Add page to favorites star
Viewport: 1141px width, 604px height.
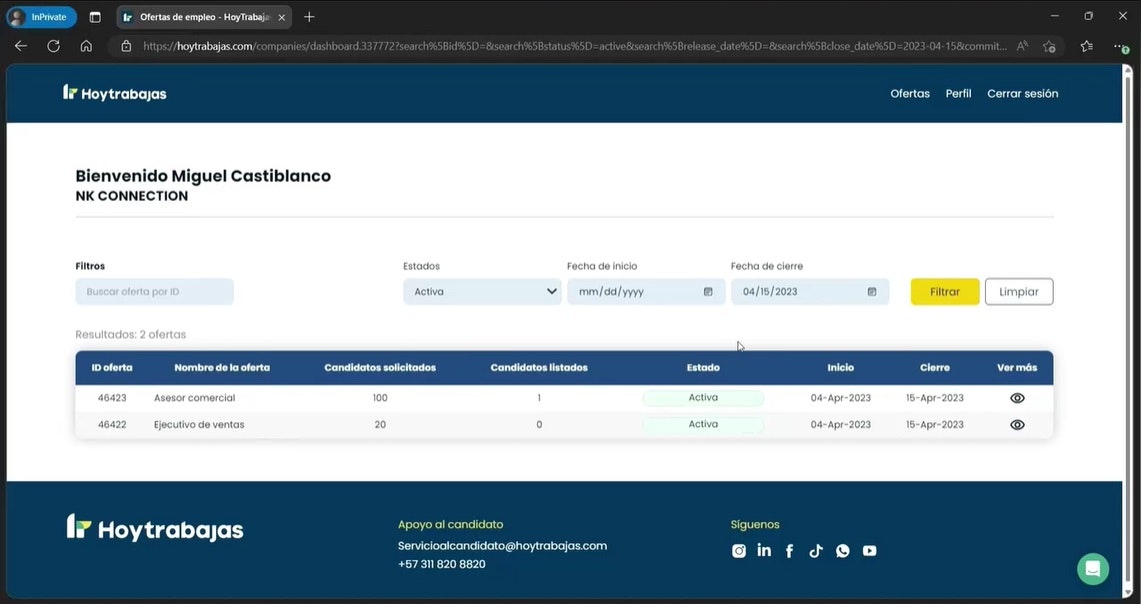pyautogui.click(x=1049, y=46)
